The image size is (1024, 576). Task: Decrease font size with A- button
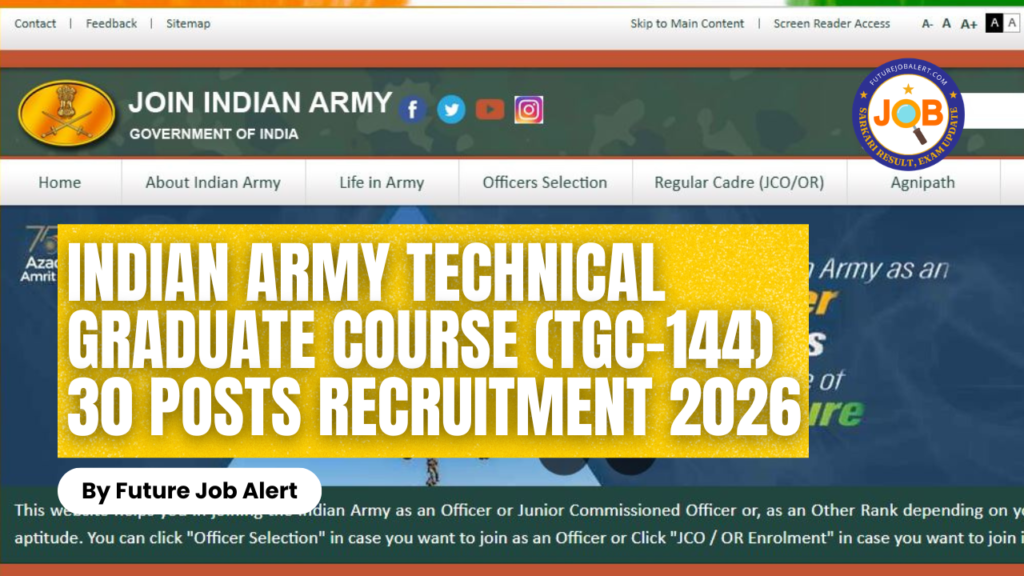pos(927,24)
